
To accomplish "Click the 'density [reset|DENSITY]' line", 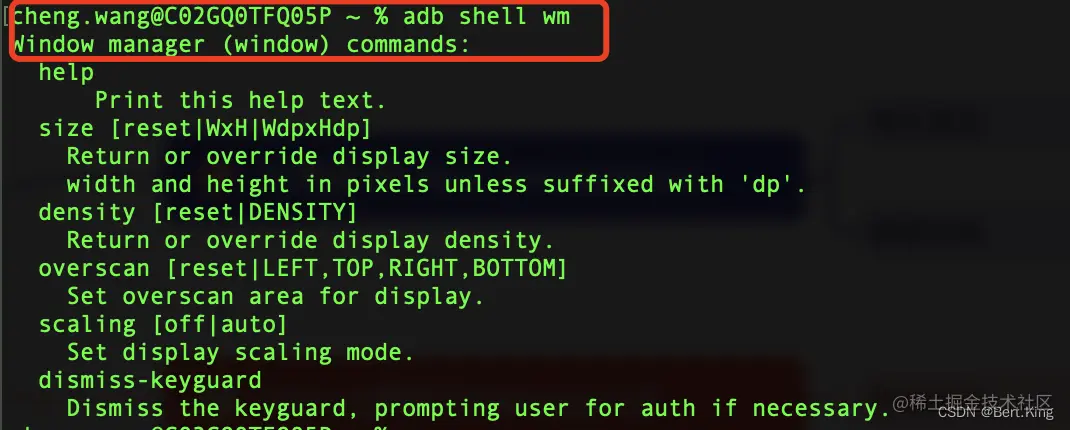I will (x=198, y=212).
